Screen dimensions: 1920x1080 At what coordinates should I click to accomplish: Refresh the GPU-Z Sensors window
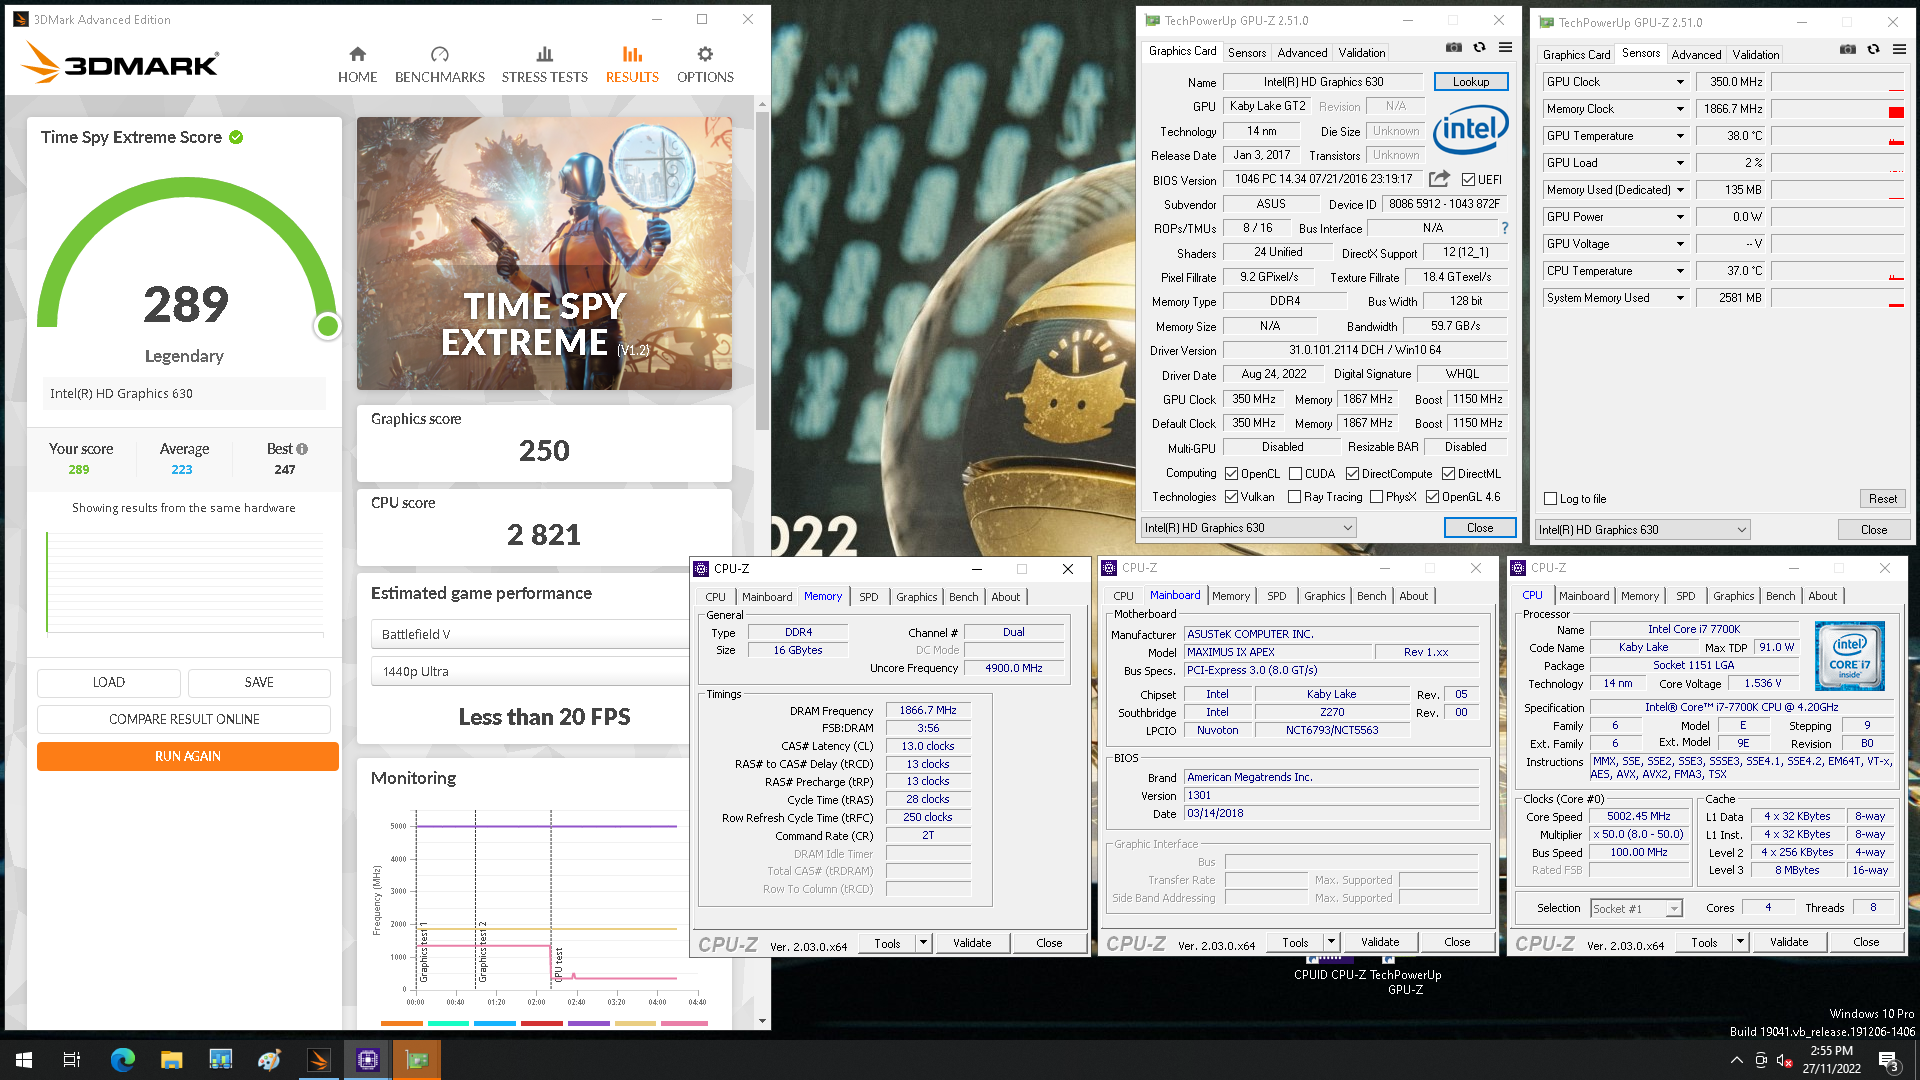pos(1873,50)
